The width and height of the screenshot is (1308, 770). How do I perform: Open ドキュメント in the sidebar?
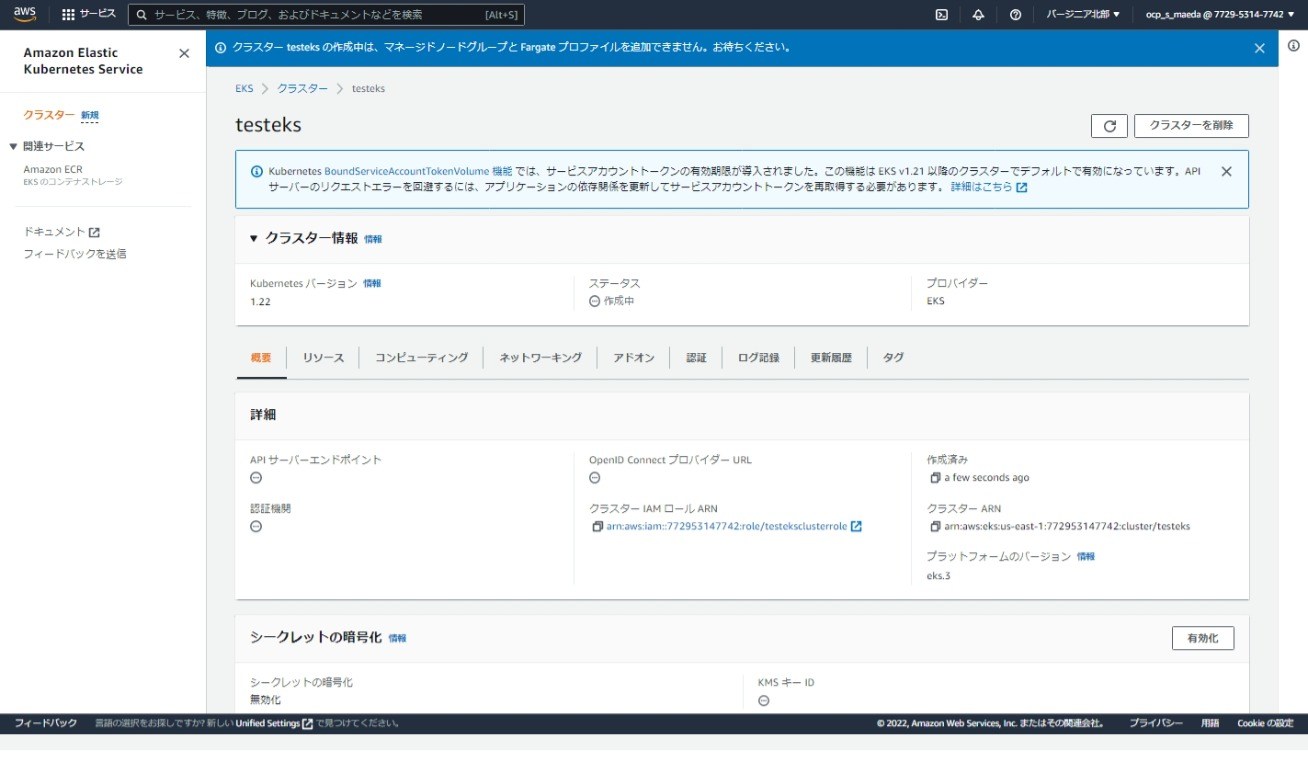(62, 232)
